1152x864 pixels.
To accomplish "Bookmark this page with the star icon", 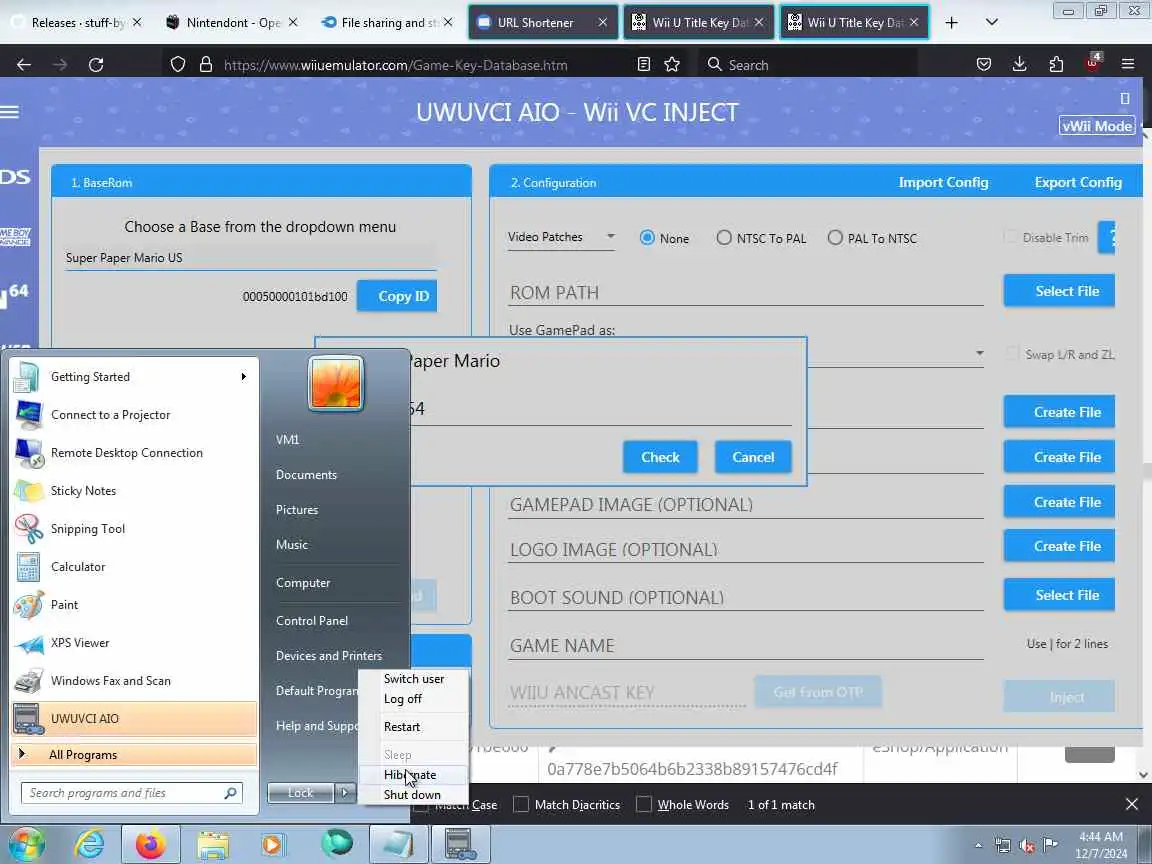I will 672,65.
